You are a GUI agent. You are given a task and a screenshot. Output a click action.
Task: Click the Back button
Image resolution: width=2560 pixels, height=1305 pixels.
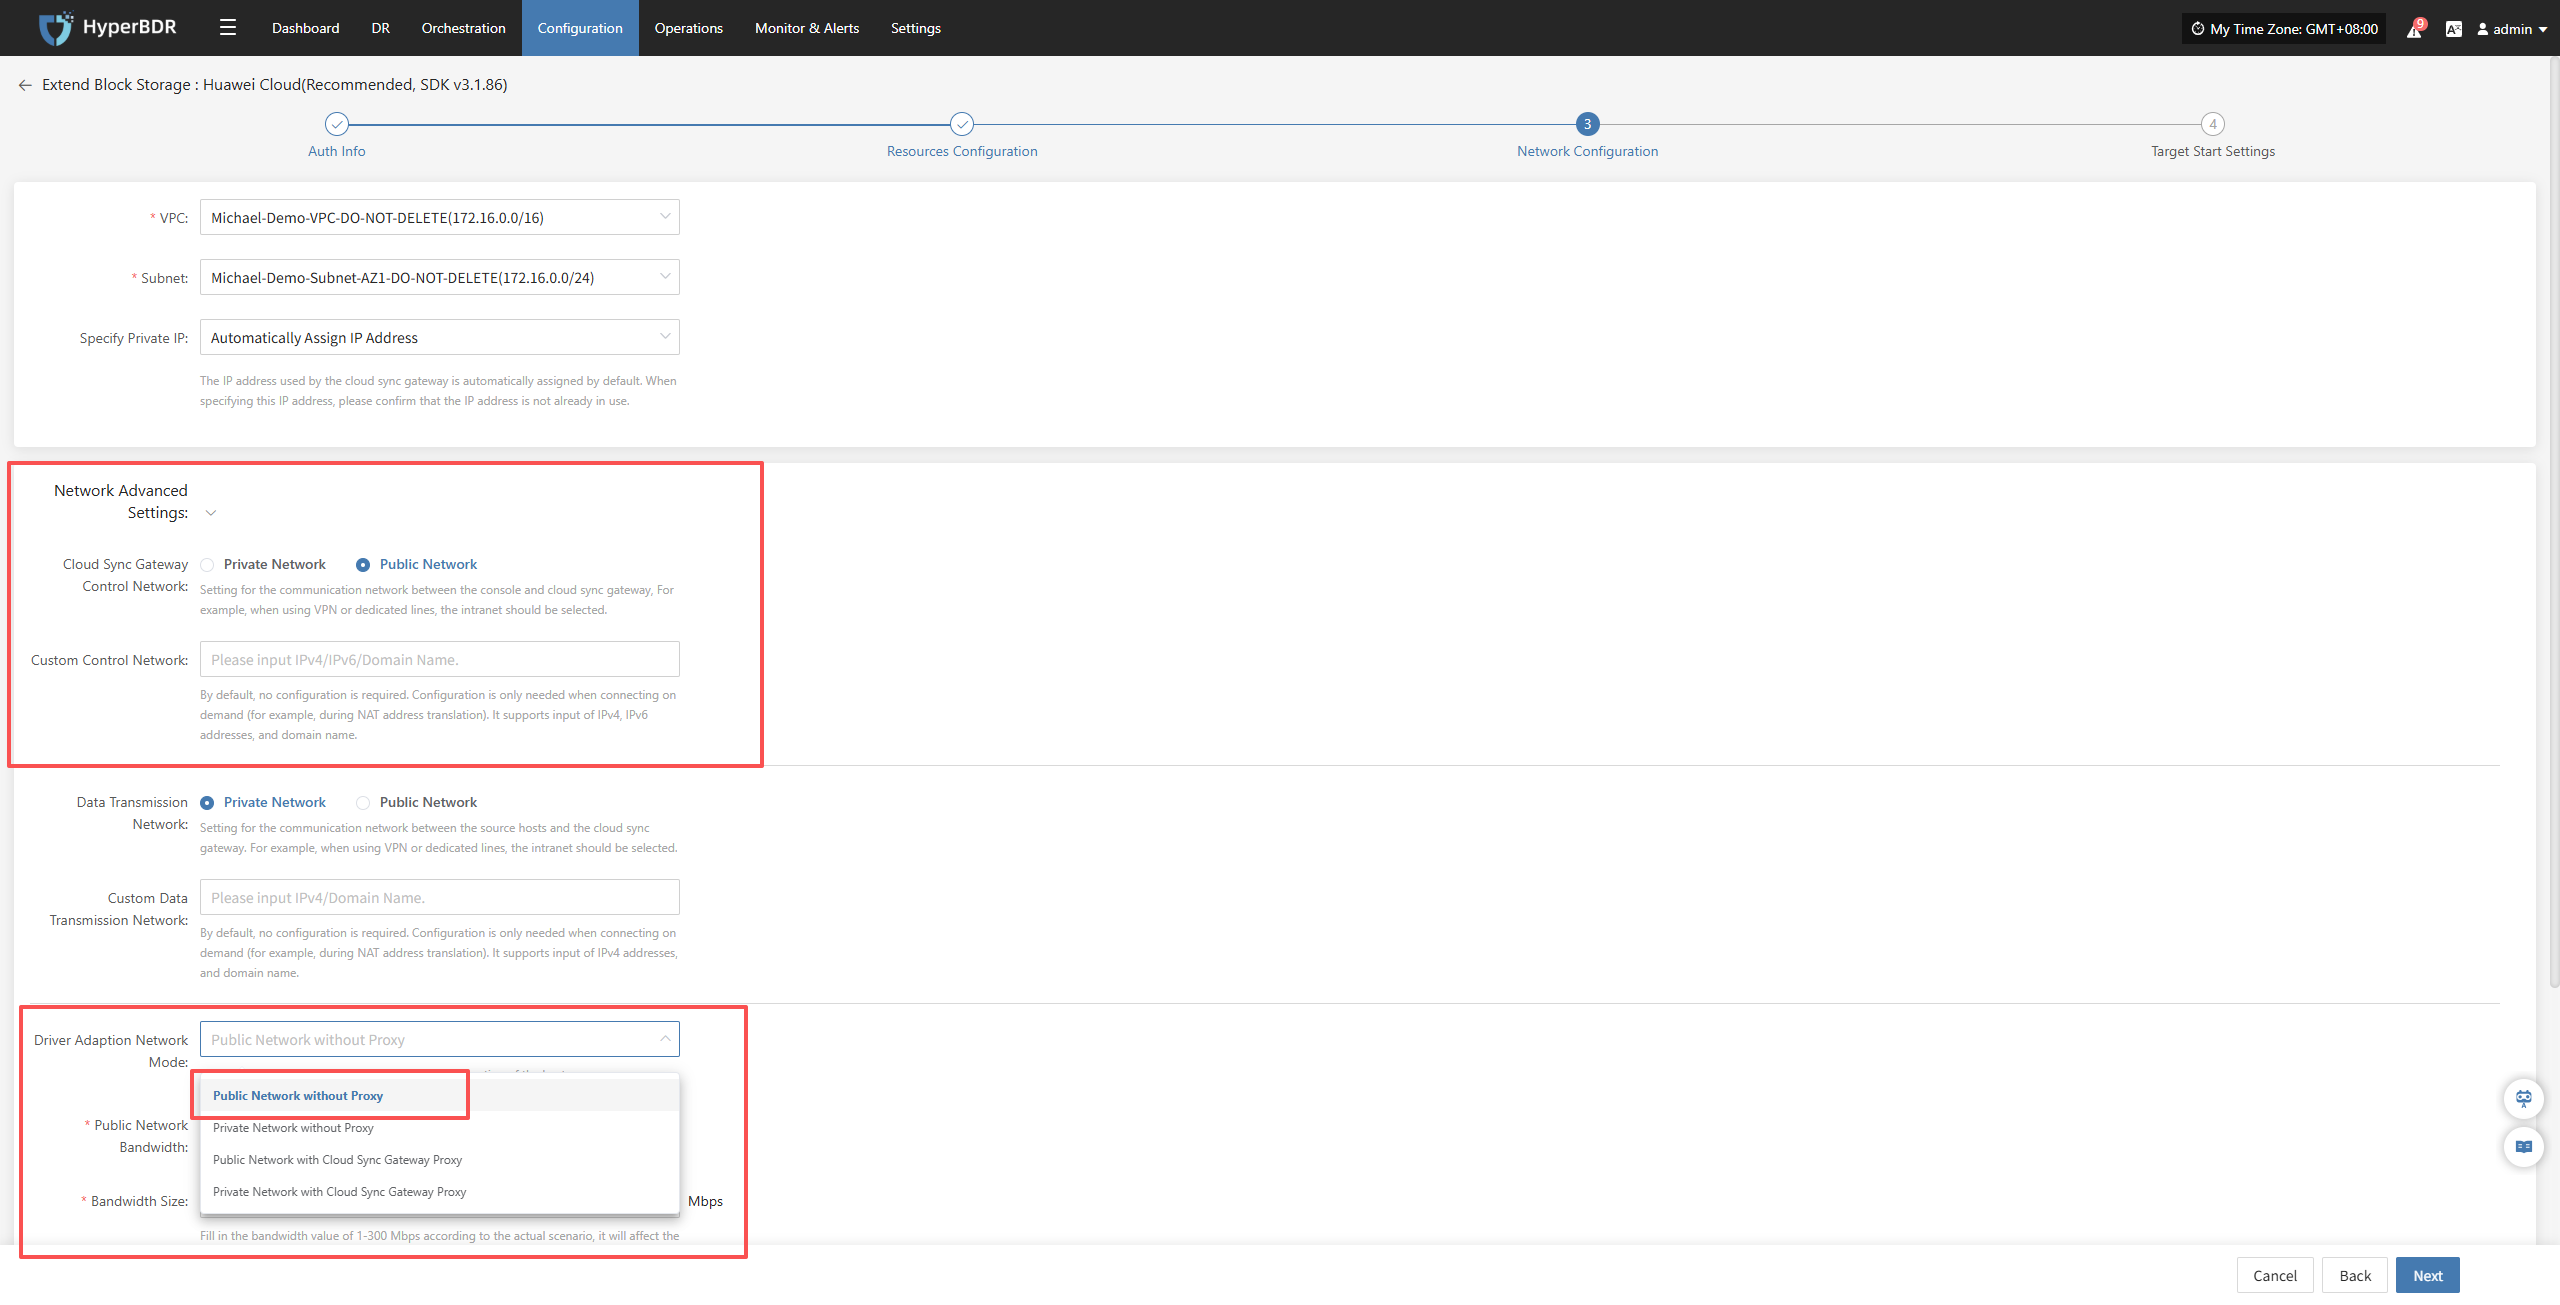(x=2354, y=1275)
